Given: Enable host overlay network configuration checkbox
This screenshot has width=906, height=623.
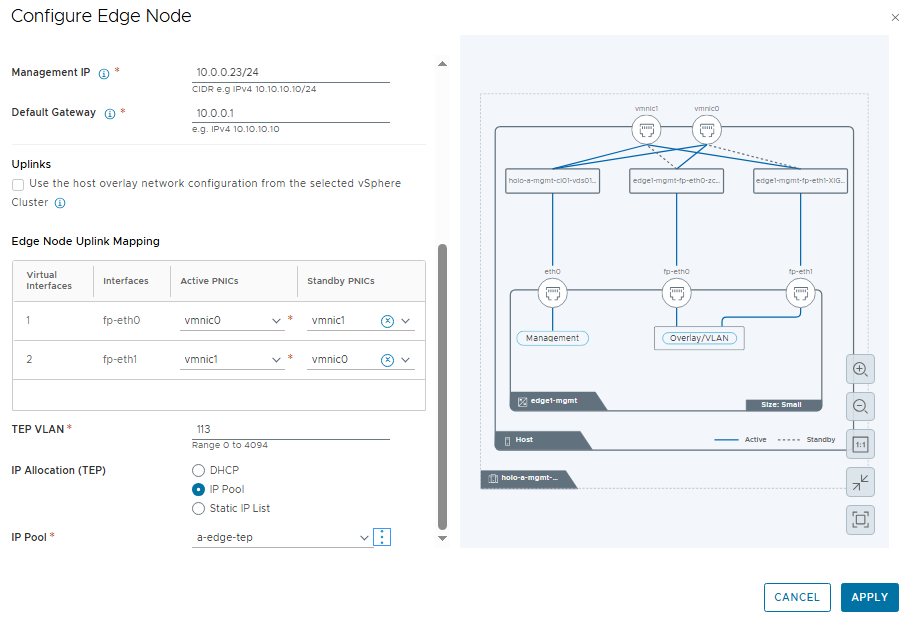Looking at the screenshot, I should pos(18,184).
